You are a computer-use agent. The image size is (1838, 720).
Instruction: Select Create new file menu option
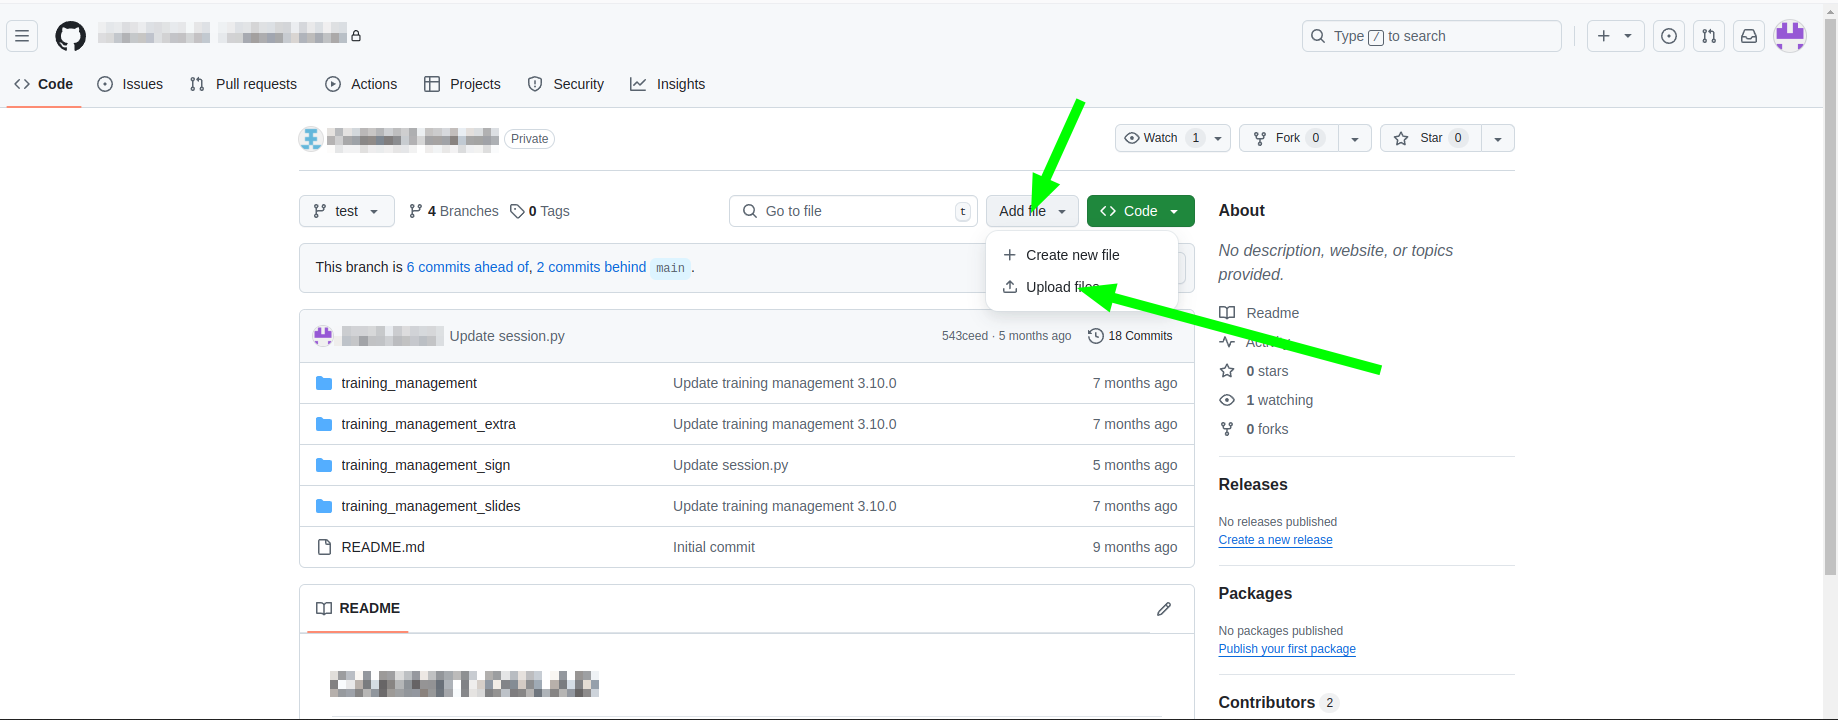click(1072, 255)
